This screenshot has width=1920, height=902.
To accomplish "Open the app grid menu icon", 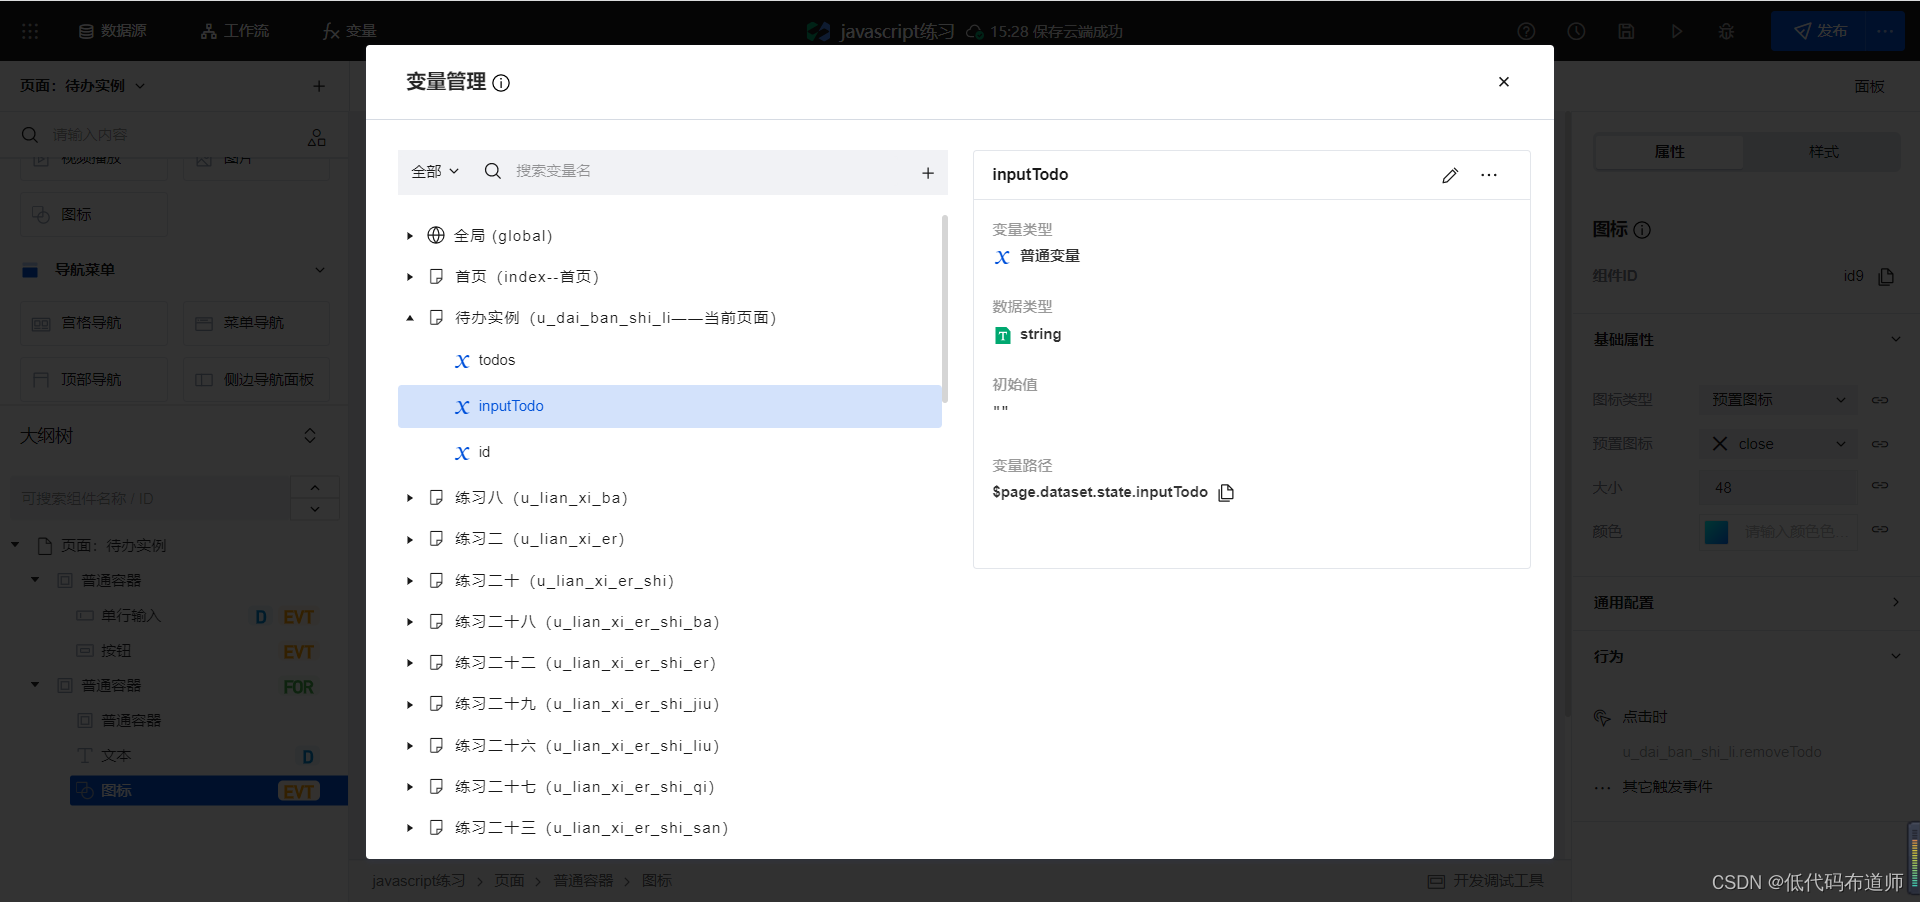I will click(x=30, y=31).
